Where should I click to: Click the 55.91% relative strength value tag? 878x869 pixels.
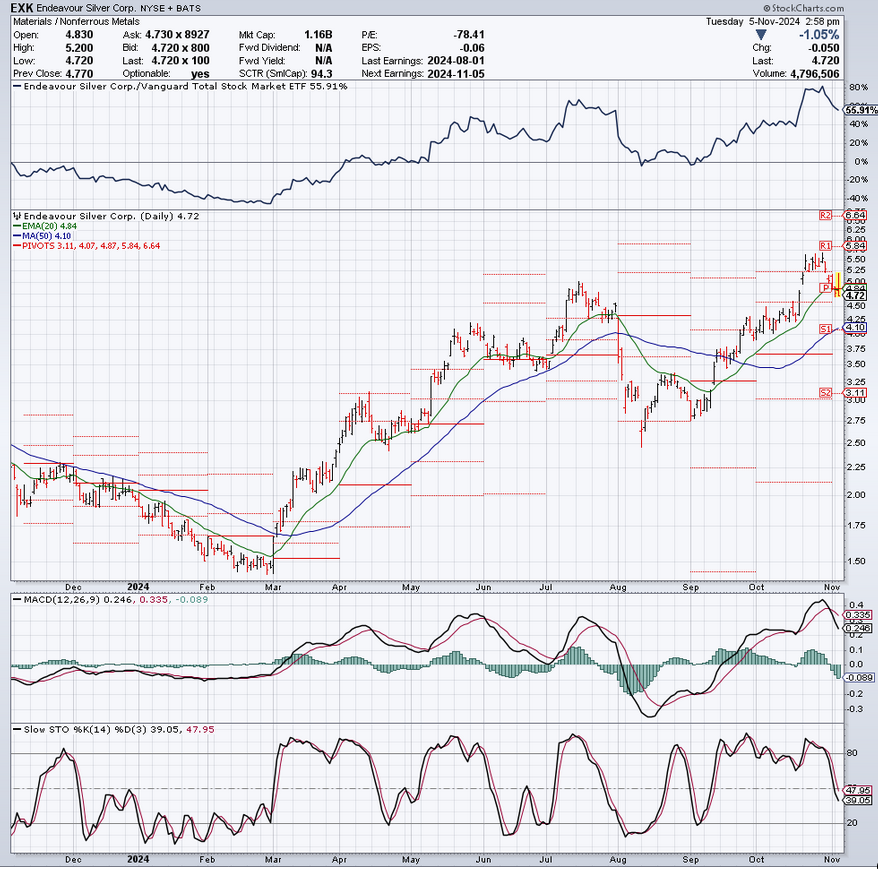[861, 110]
